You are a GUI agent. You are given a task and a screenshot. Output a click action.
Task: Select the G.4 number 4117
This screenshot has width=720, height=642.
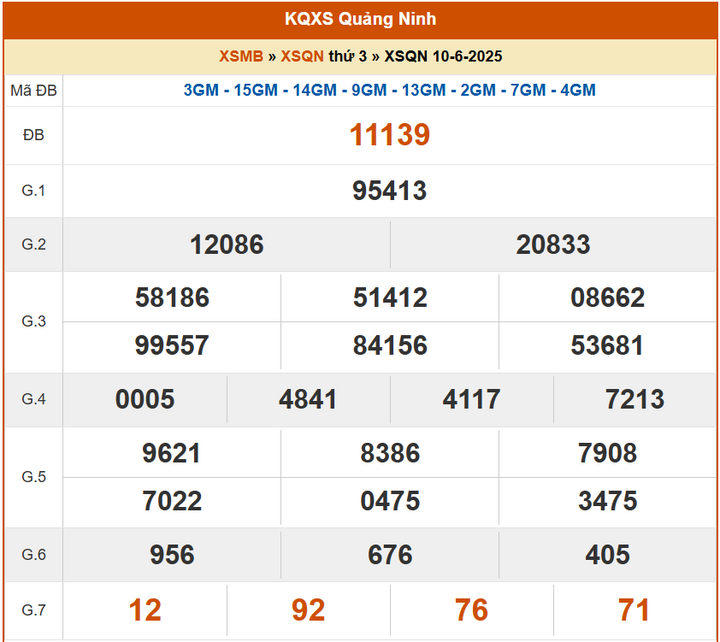(x=472, y=399)
